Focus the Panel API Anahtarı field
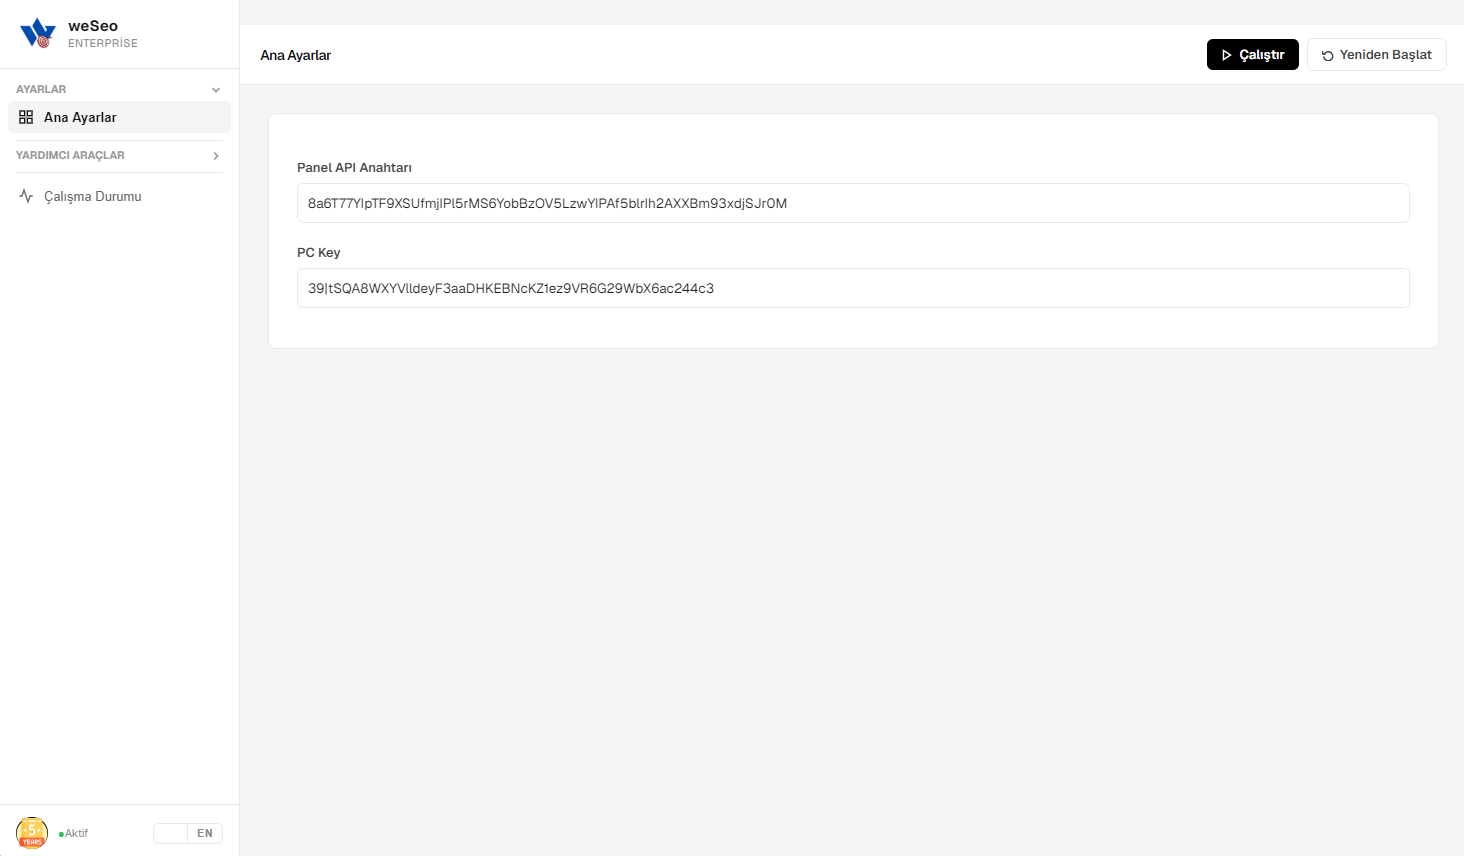The height and width of the screenshot is (856, 1464). [853, 203]
